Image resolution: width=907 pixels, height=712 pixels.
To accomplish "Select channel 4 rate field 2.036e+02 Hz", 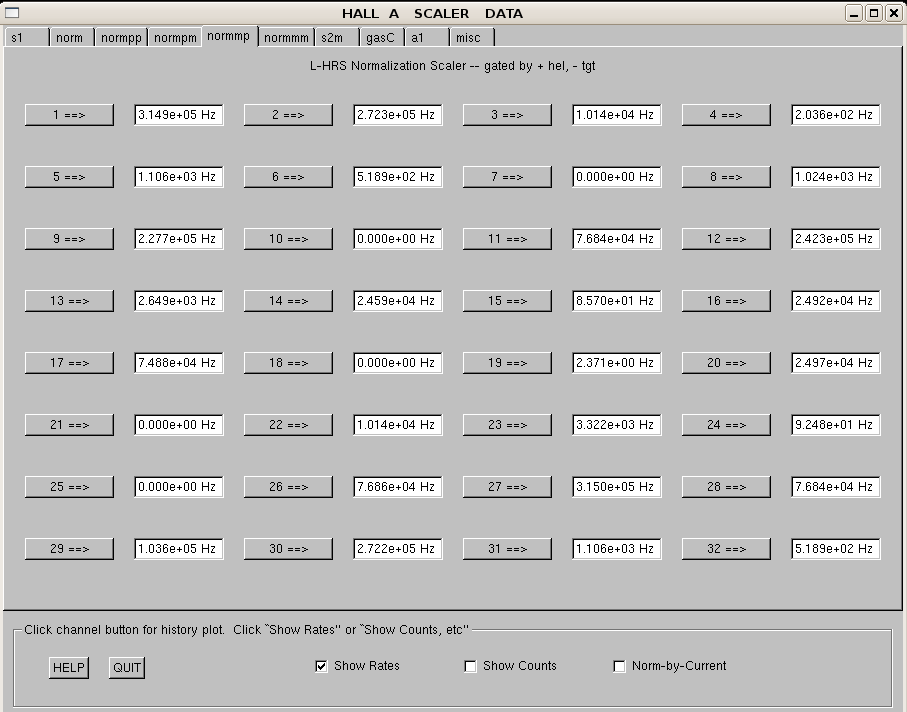I will point(836,115).
